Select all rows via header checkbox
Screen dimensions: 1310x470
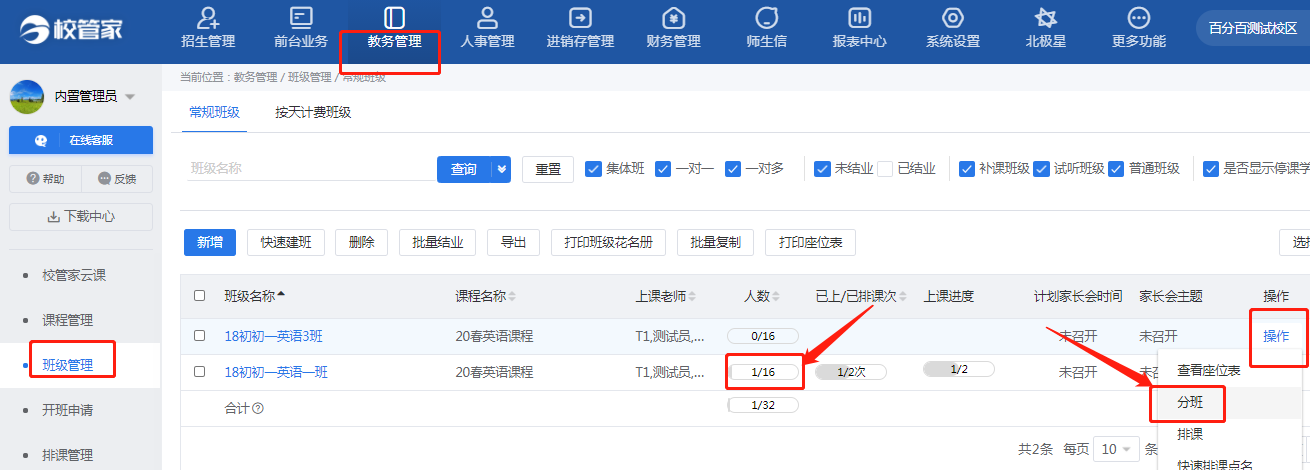tap(200, 296)
